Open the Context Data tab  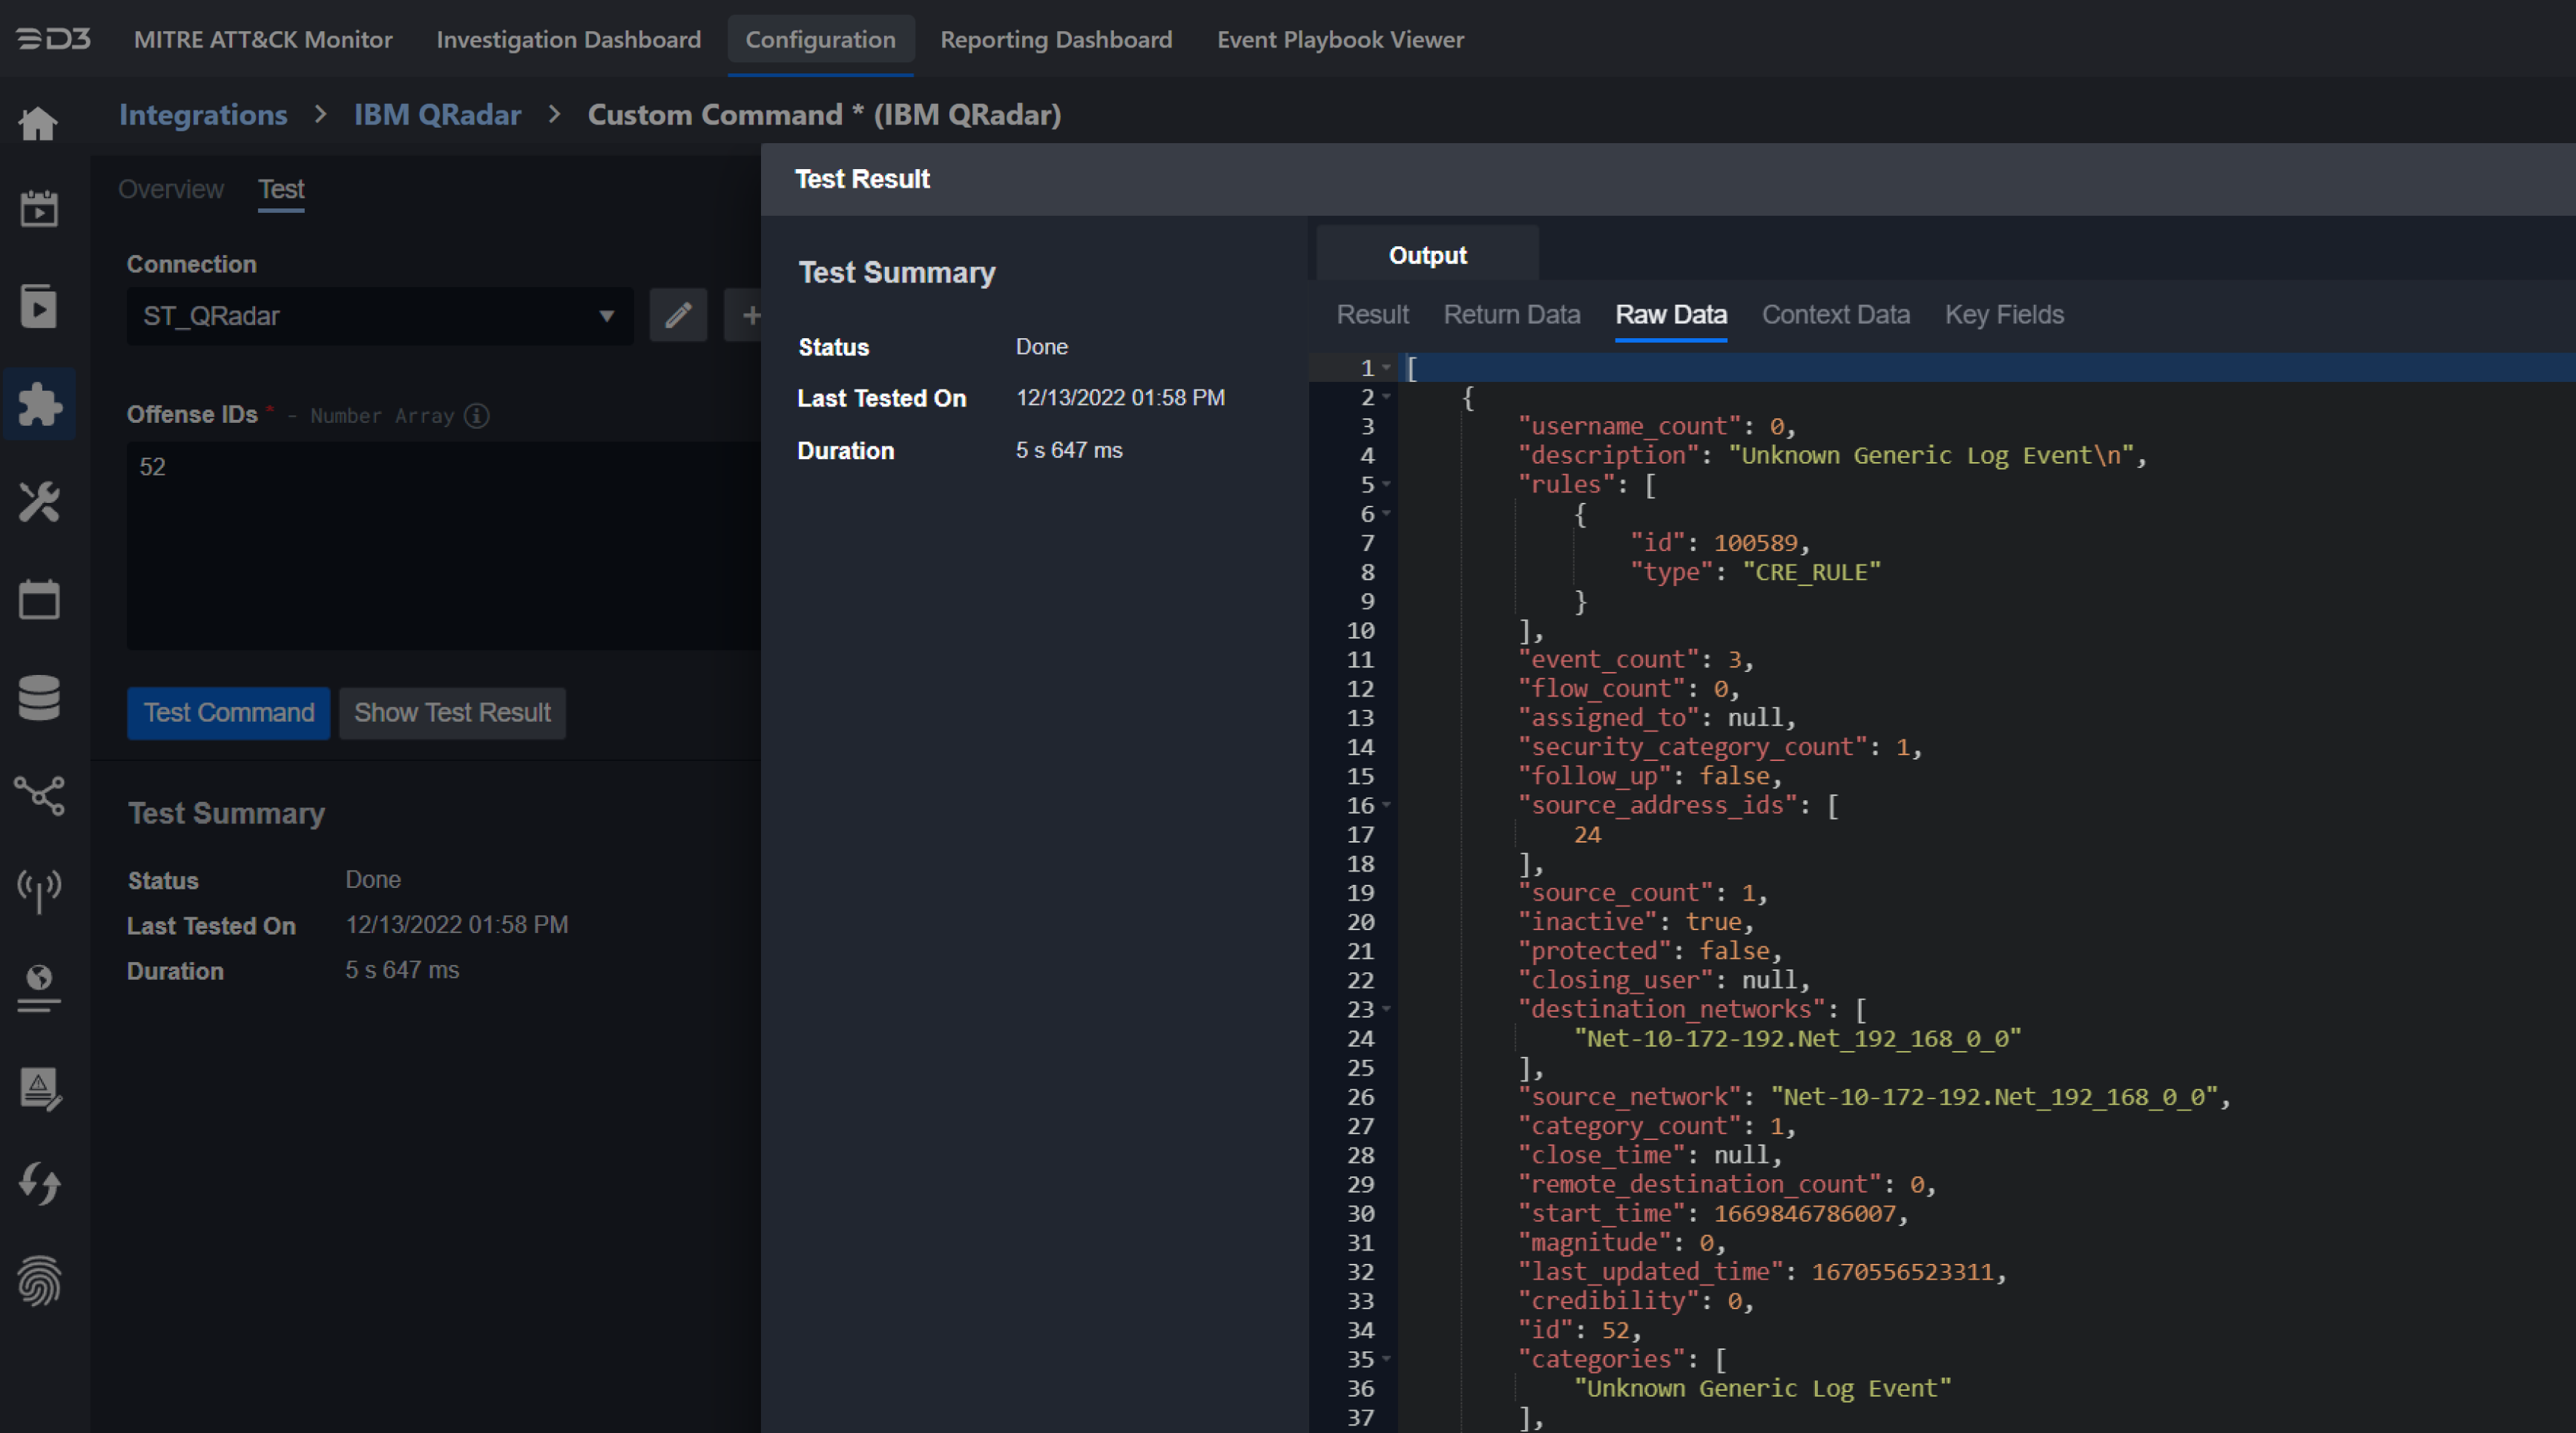pos(1835,315)
